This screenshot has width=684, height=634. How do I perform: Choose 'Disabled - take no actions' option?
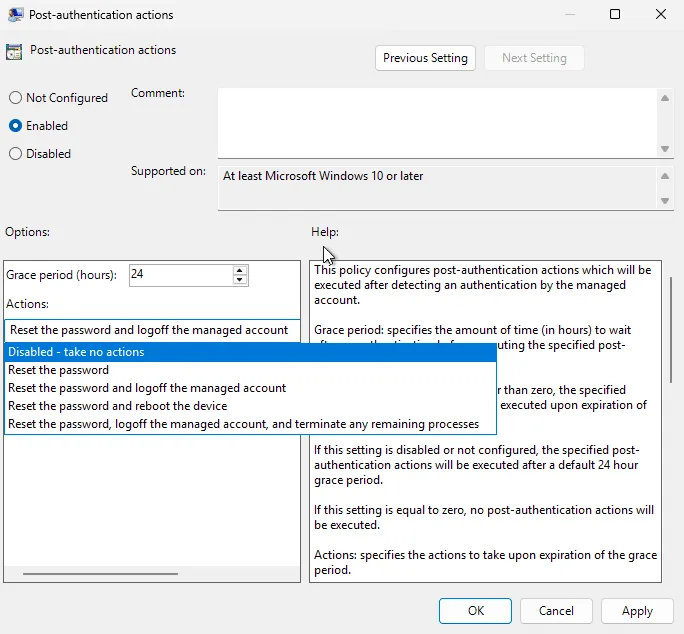click(250, 352)
